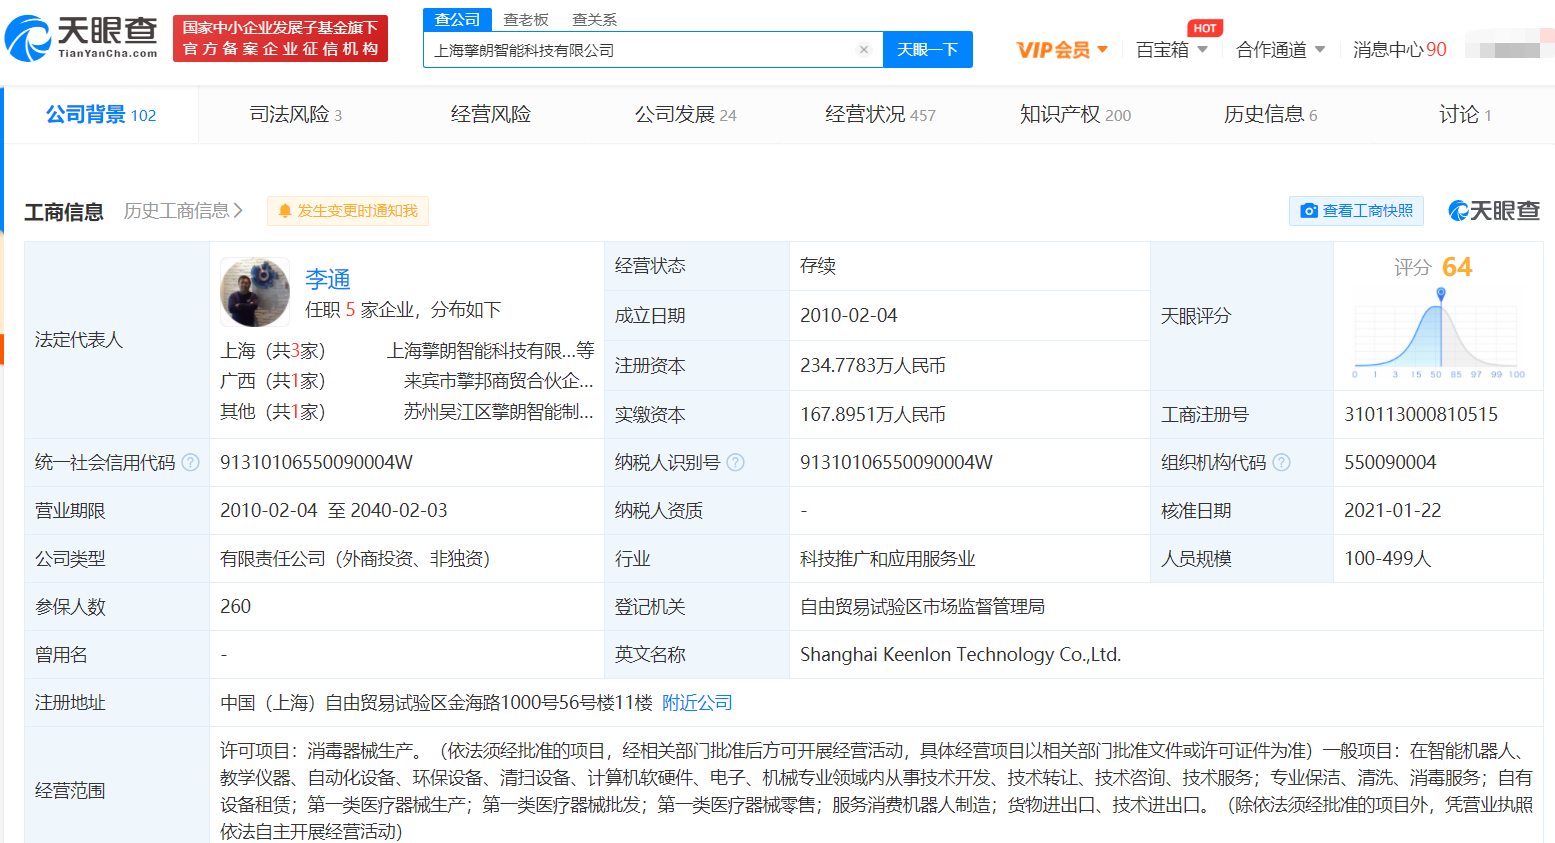1555x843 pixels.
Task: Click the help icon beside 组织机构代码
Action: 1282,462
